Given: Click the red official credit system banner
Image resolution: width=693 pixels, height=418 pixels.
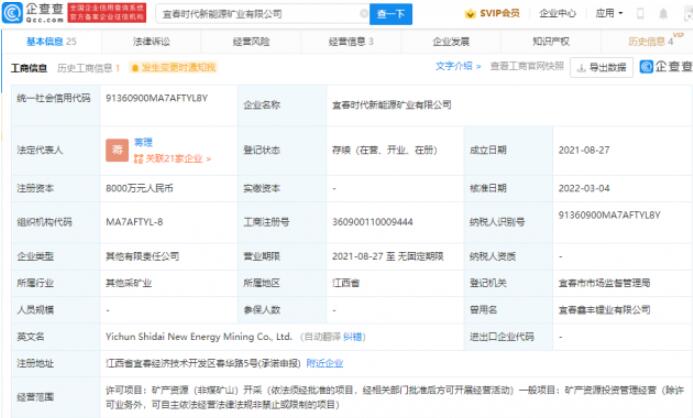Looking at the screenshot, I should [x=107, y=13].
